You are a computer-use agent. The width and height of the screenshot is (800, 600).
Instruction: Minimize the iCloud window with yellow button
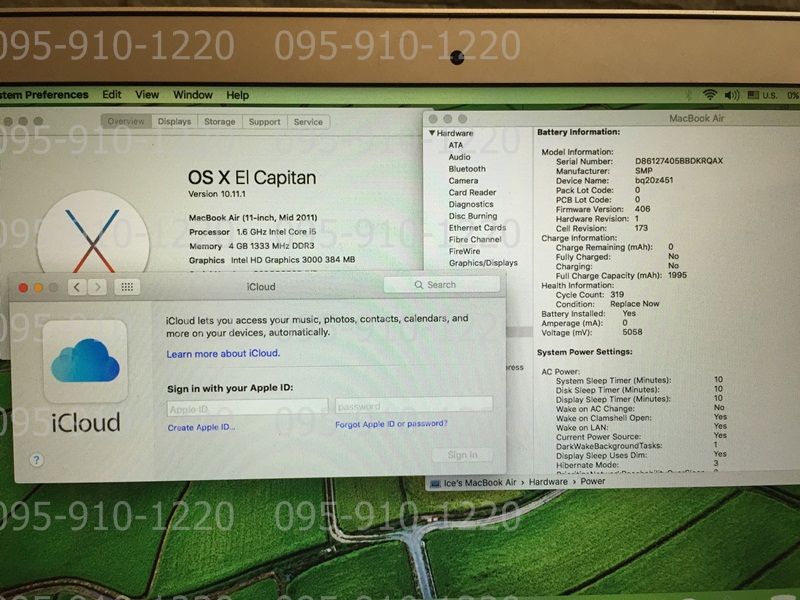tap(38, 288)
